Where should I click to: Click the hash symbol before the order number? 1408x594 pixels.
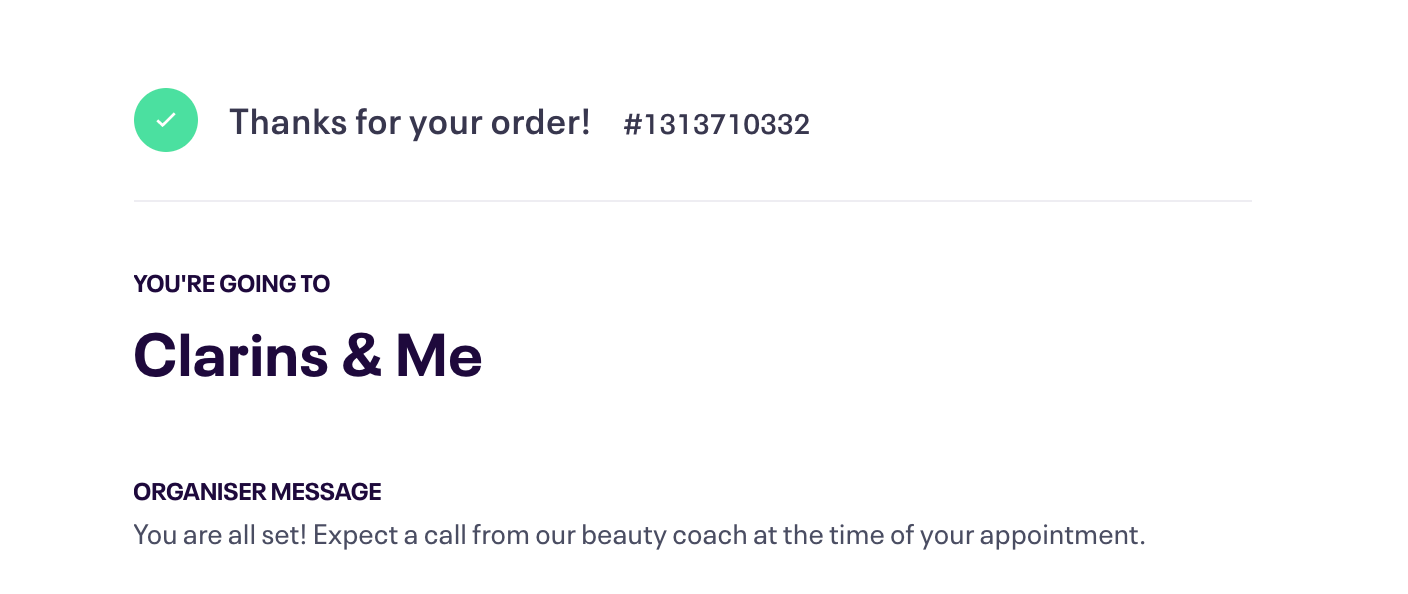(632, 124)
